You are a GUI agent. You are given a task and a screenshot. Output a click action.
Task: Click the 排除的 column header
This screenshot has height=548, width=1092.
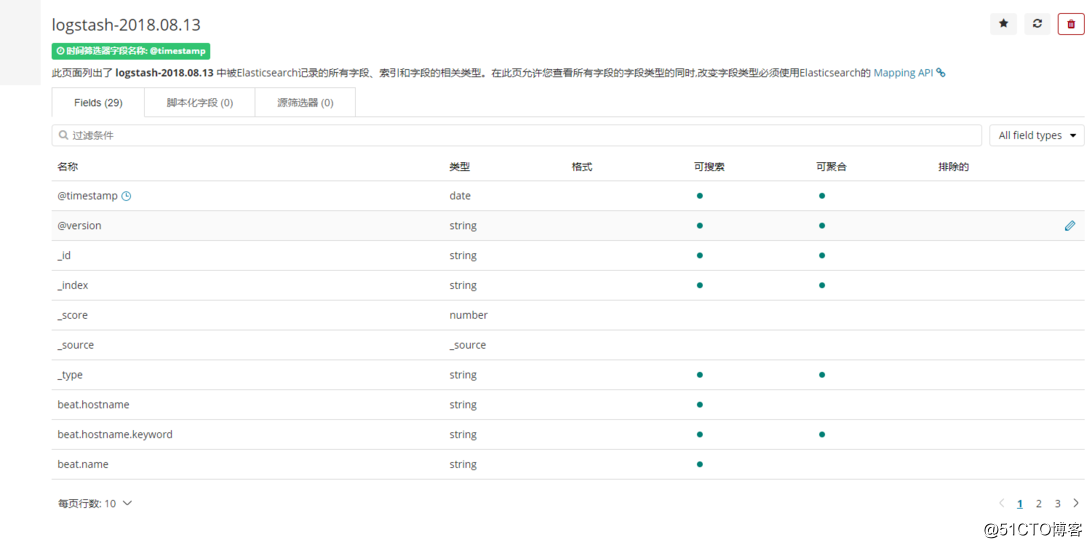pos(953,166)
